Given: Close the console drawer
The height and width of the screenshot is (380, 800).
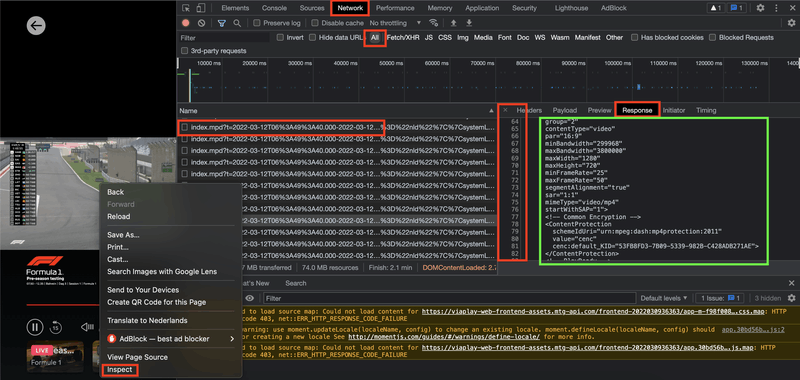Looking at the screenshot, I should coord(791,283).
